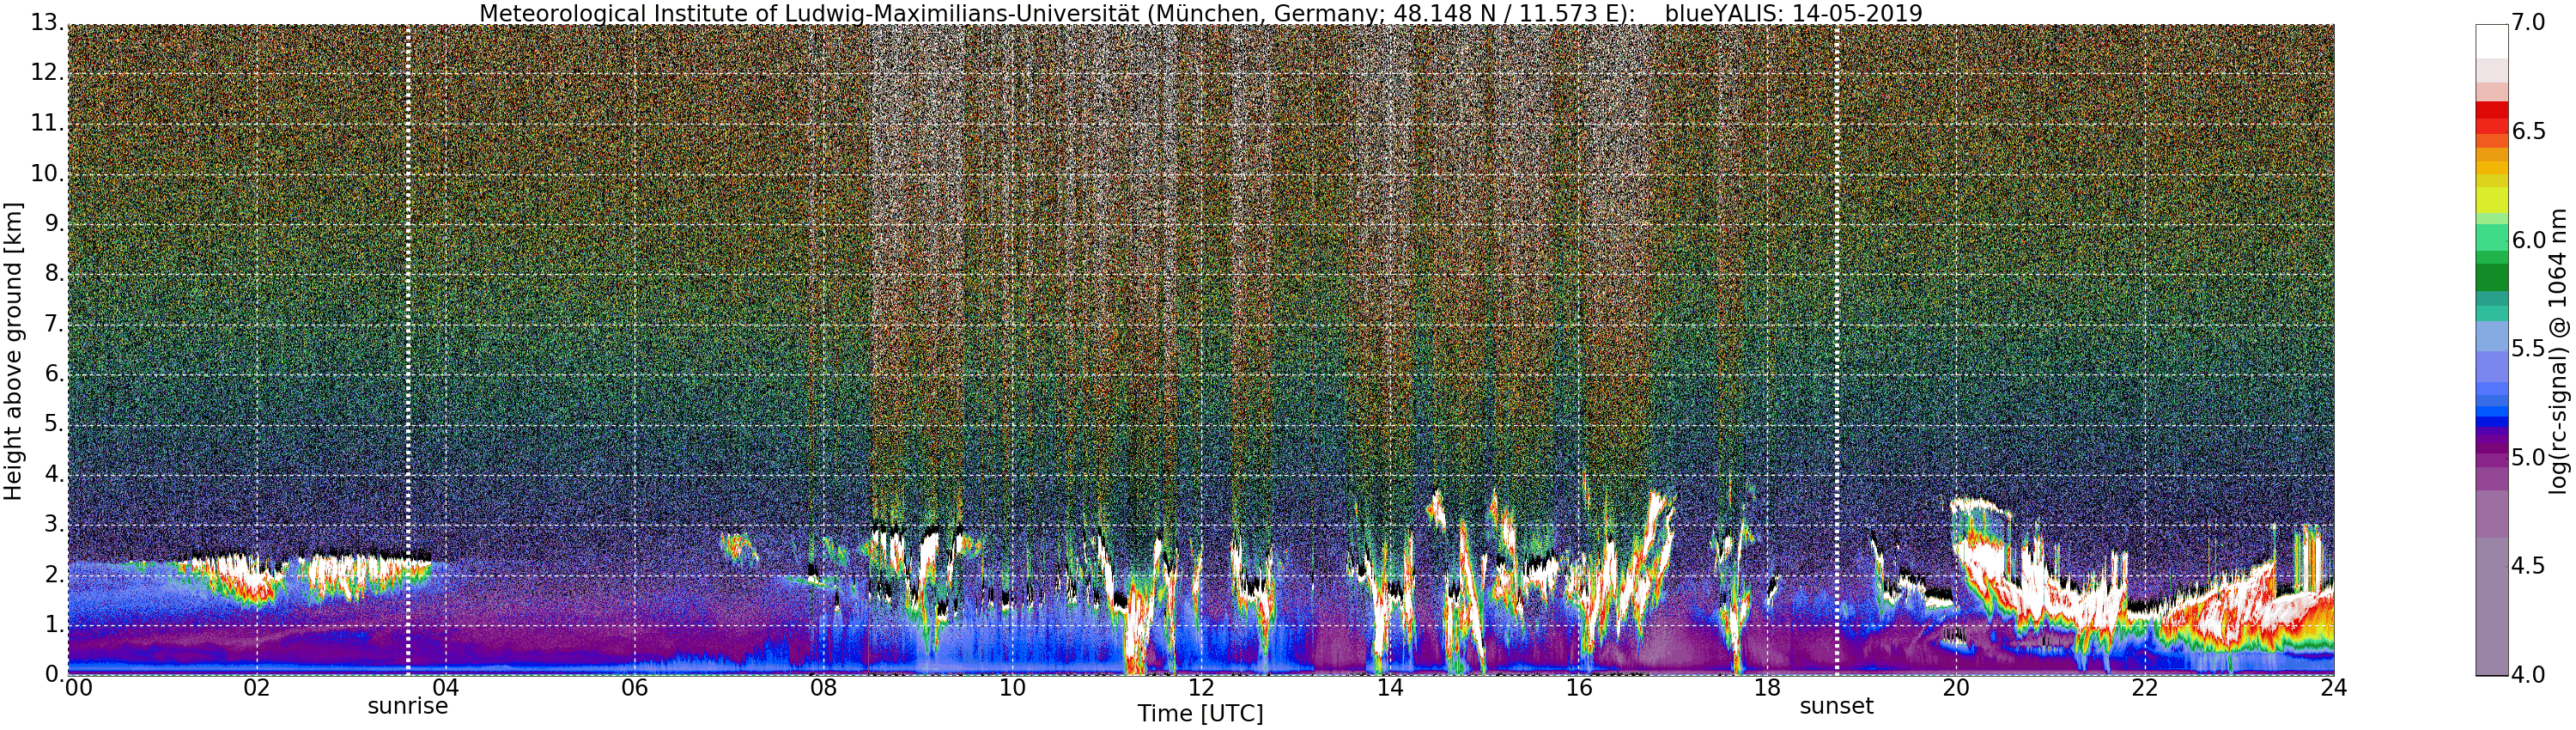This screenshot has width=2576, height=730.
Task: Click the y-axis tick label '6.'
Action: tap(53, 374)
